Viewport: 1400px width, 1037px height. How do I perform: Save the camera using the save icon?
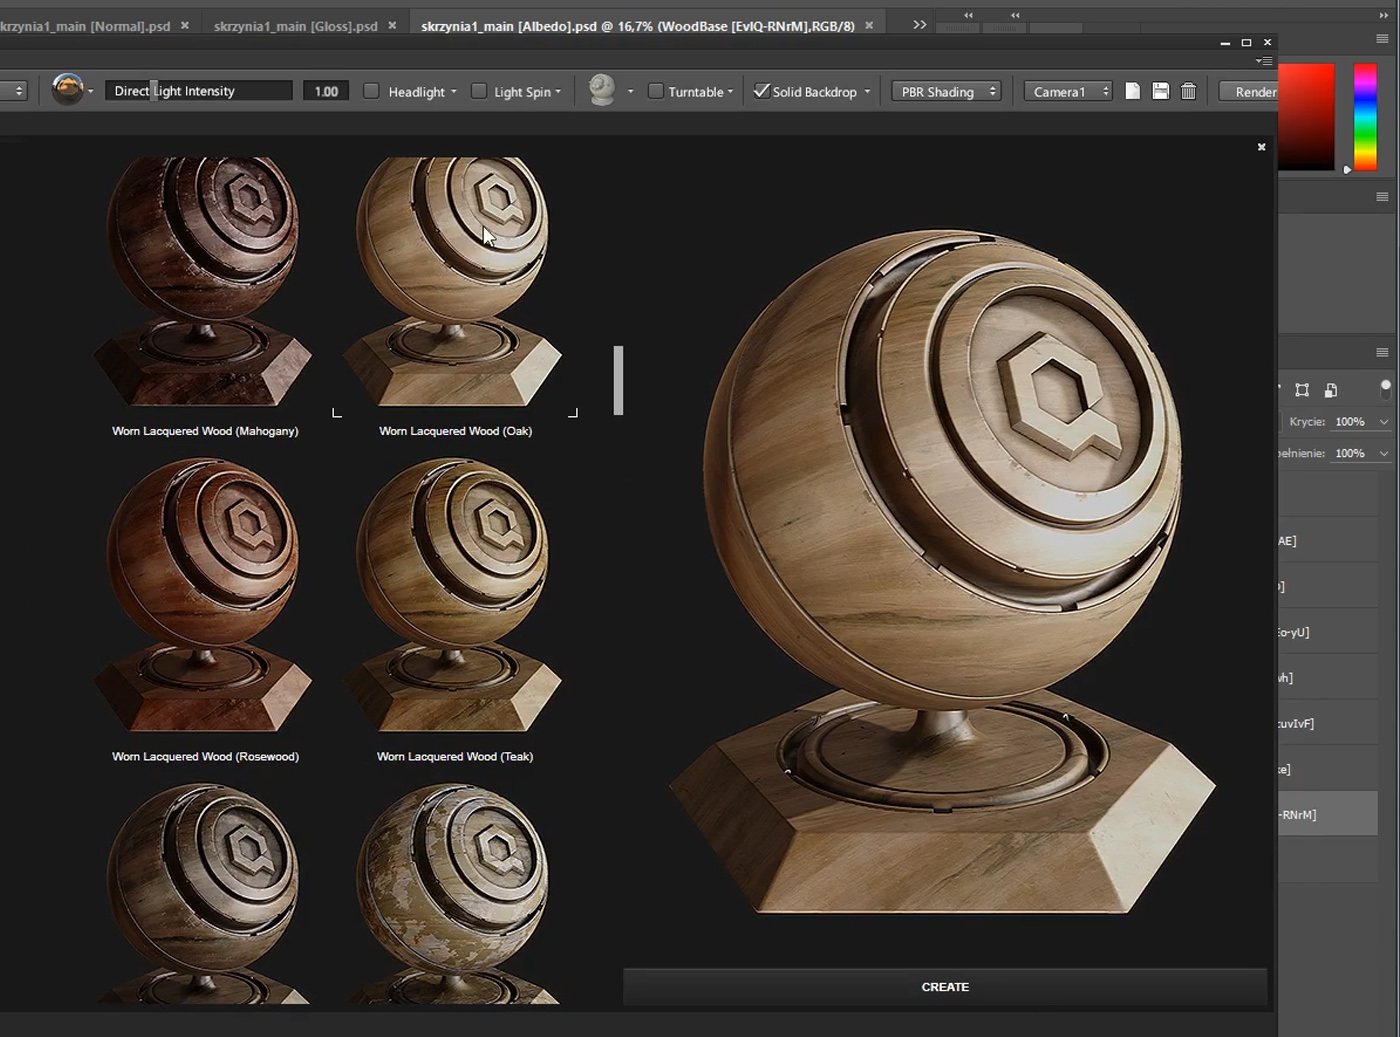(x=1160, y=91)
